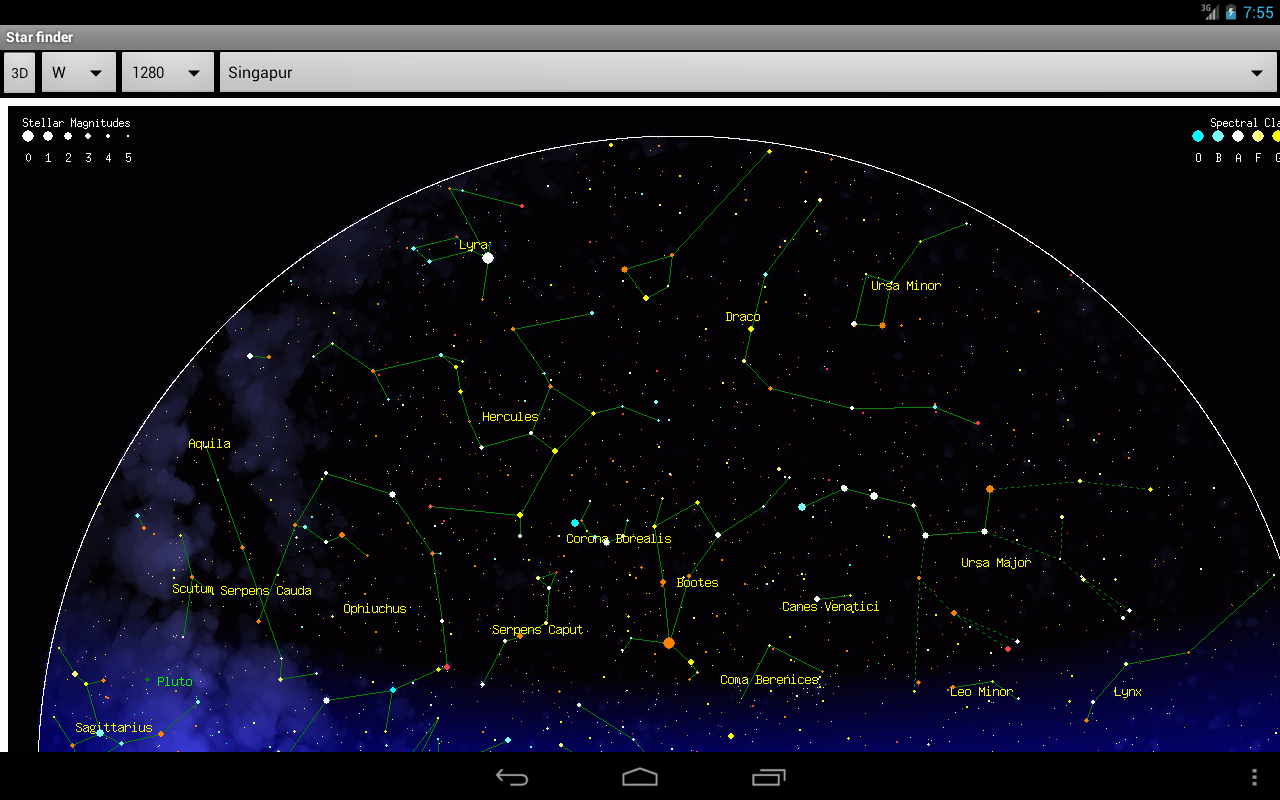The width and height of the screenshot is (1280, 800).
Task: Tap the 7:55 clock
Action: 1259,13
